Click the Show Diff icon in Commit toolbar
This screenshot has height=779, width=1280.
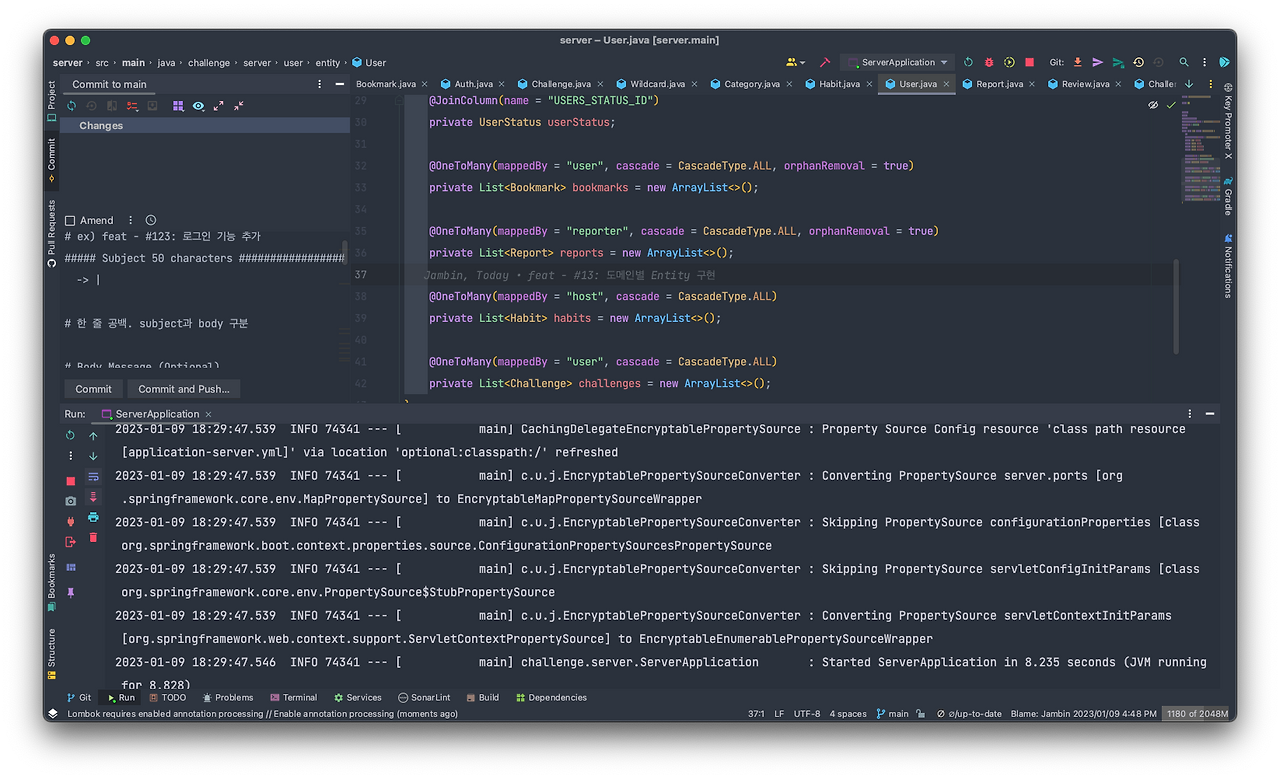click(112, 105)
